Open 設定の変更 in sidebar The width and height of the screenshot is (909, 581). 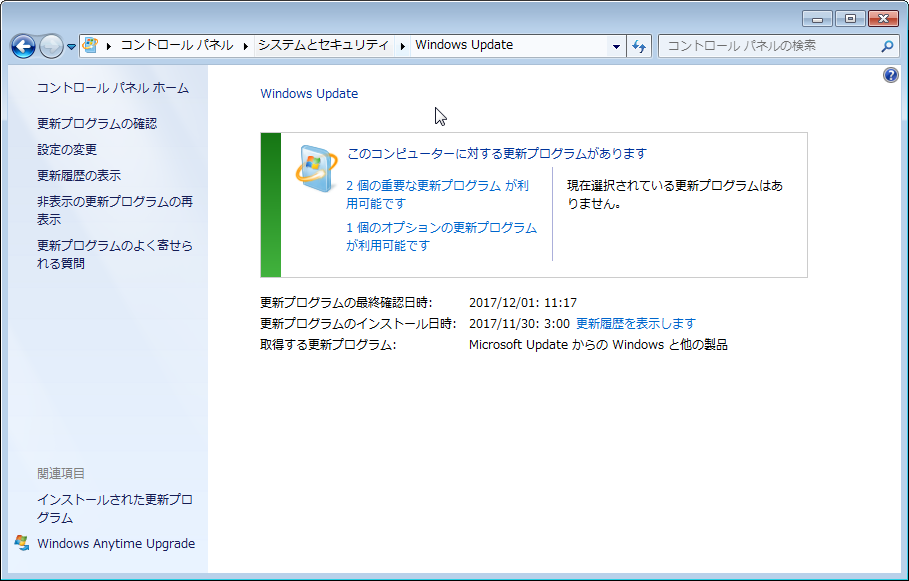(67, 150)
